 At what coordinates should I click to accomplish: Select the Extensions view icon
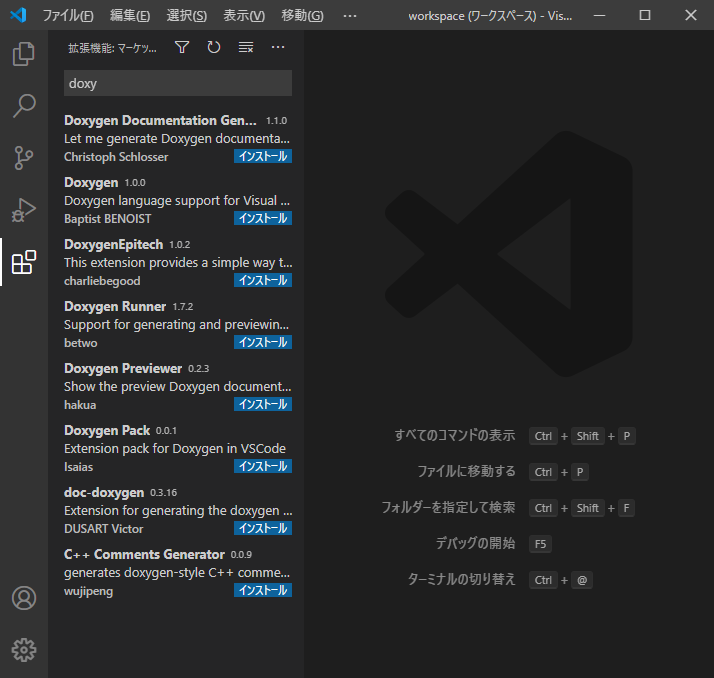point(24,262)
